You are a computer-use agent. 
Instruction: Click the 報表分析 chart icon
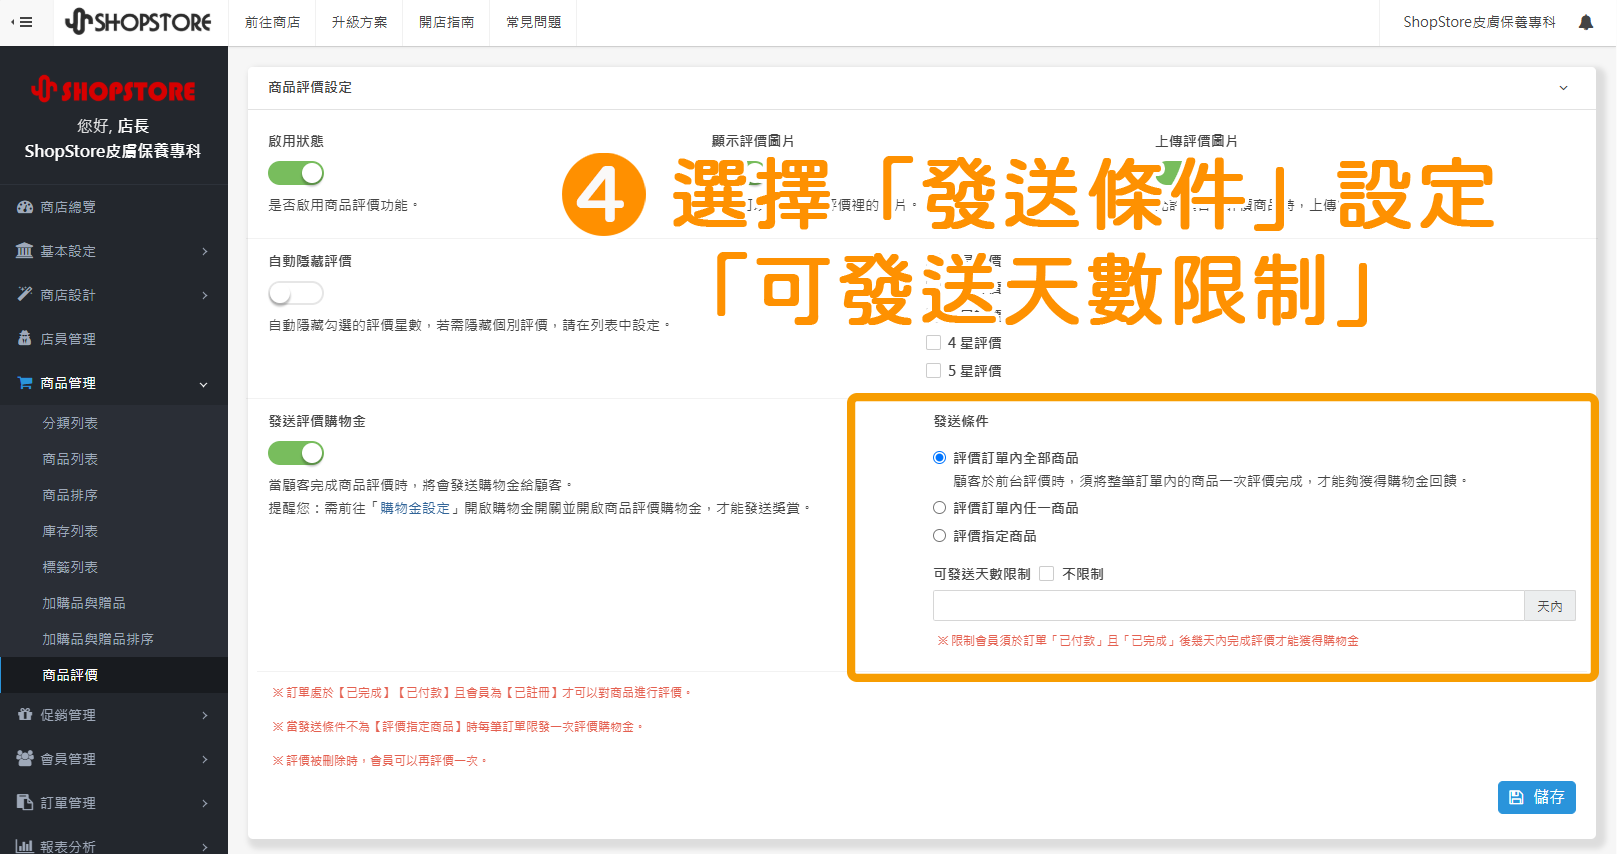coord(25,846)
